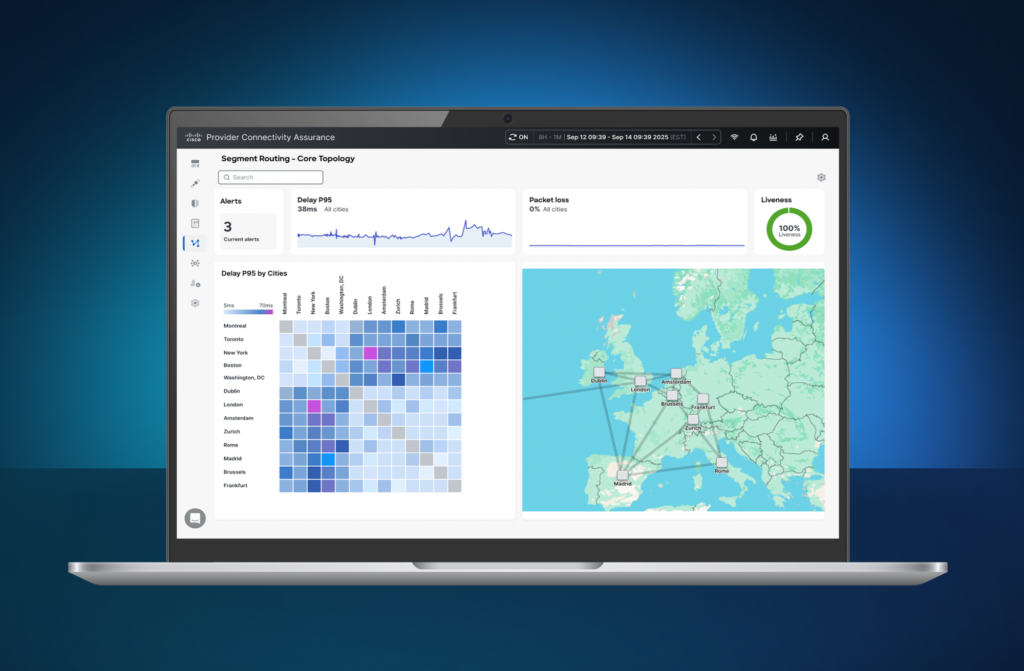1024x671 pixels.
Task: Click the chat support bubble at bottom left
Action: click(194, 518)
